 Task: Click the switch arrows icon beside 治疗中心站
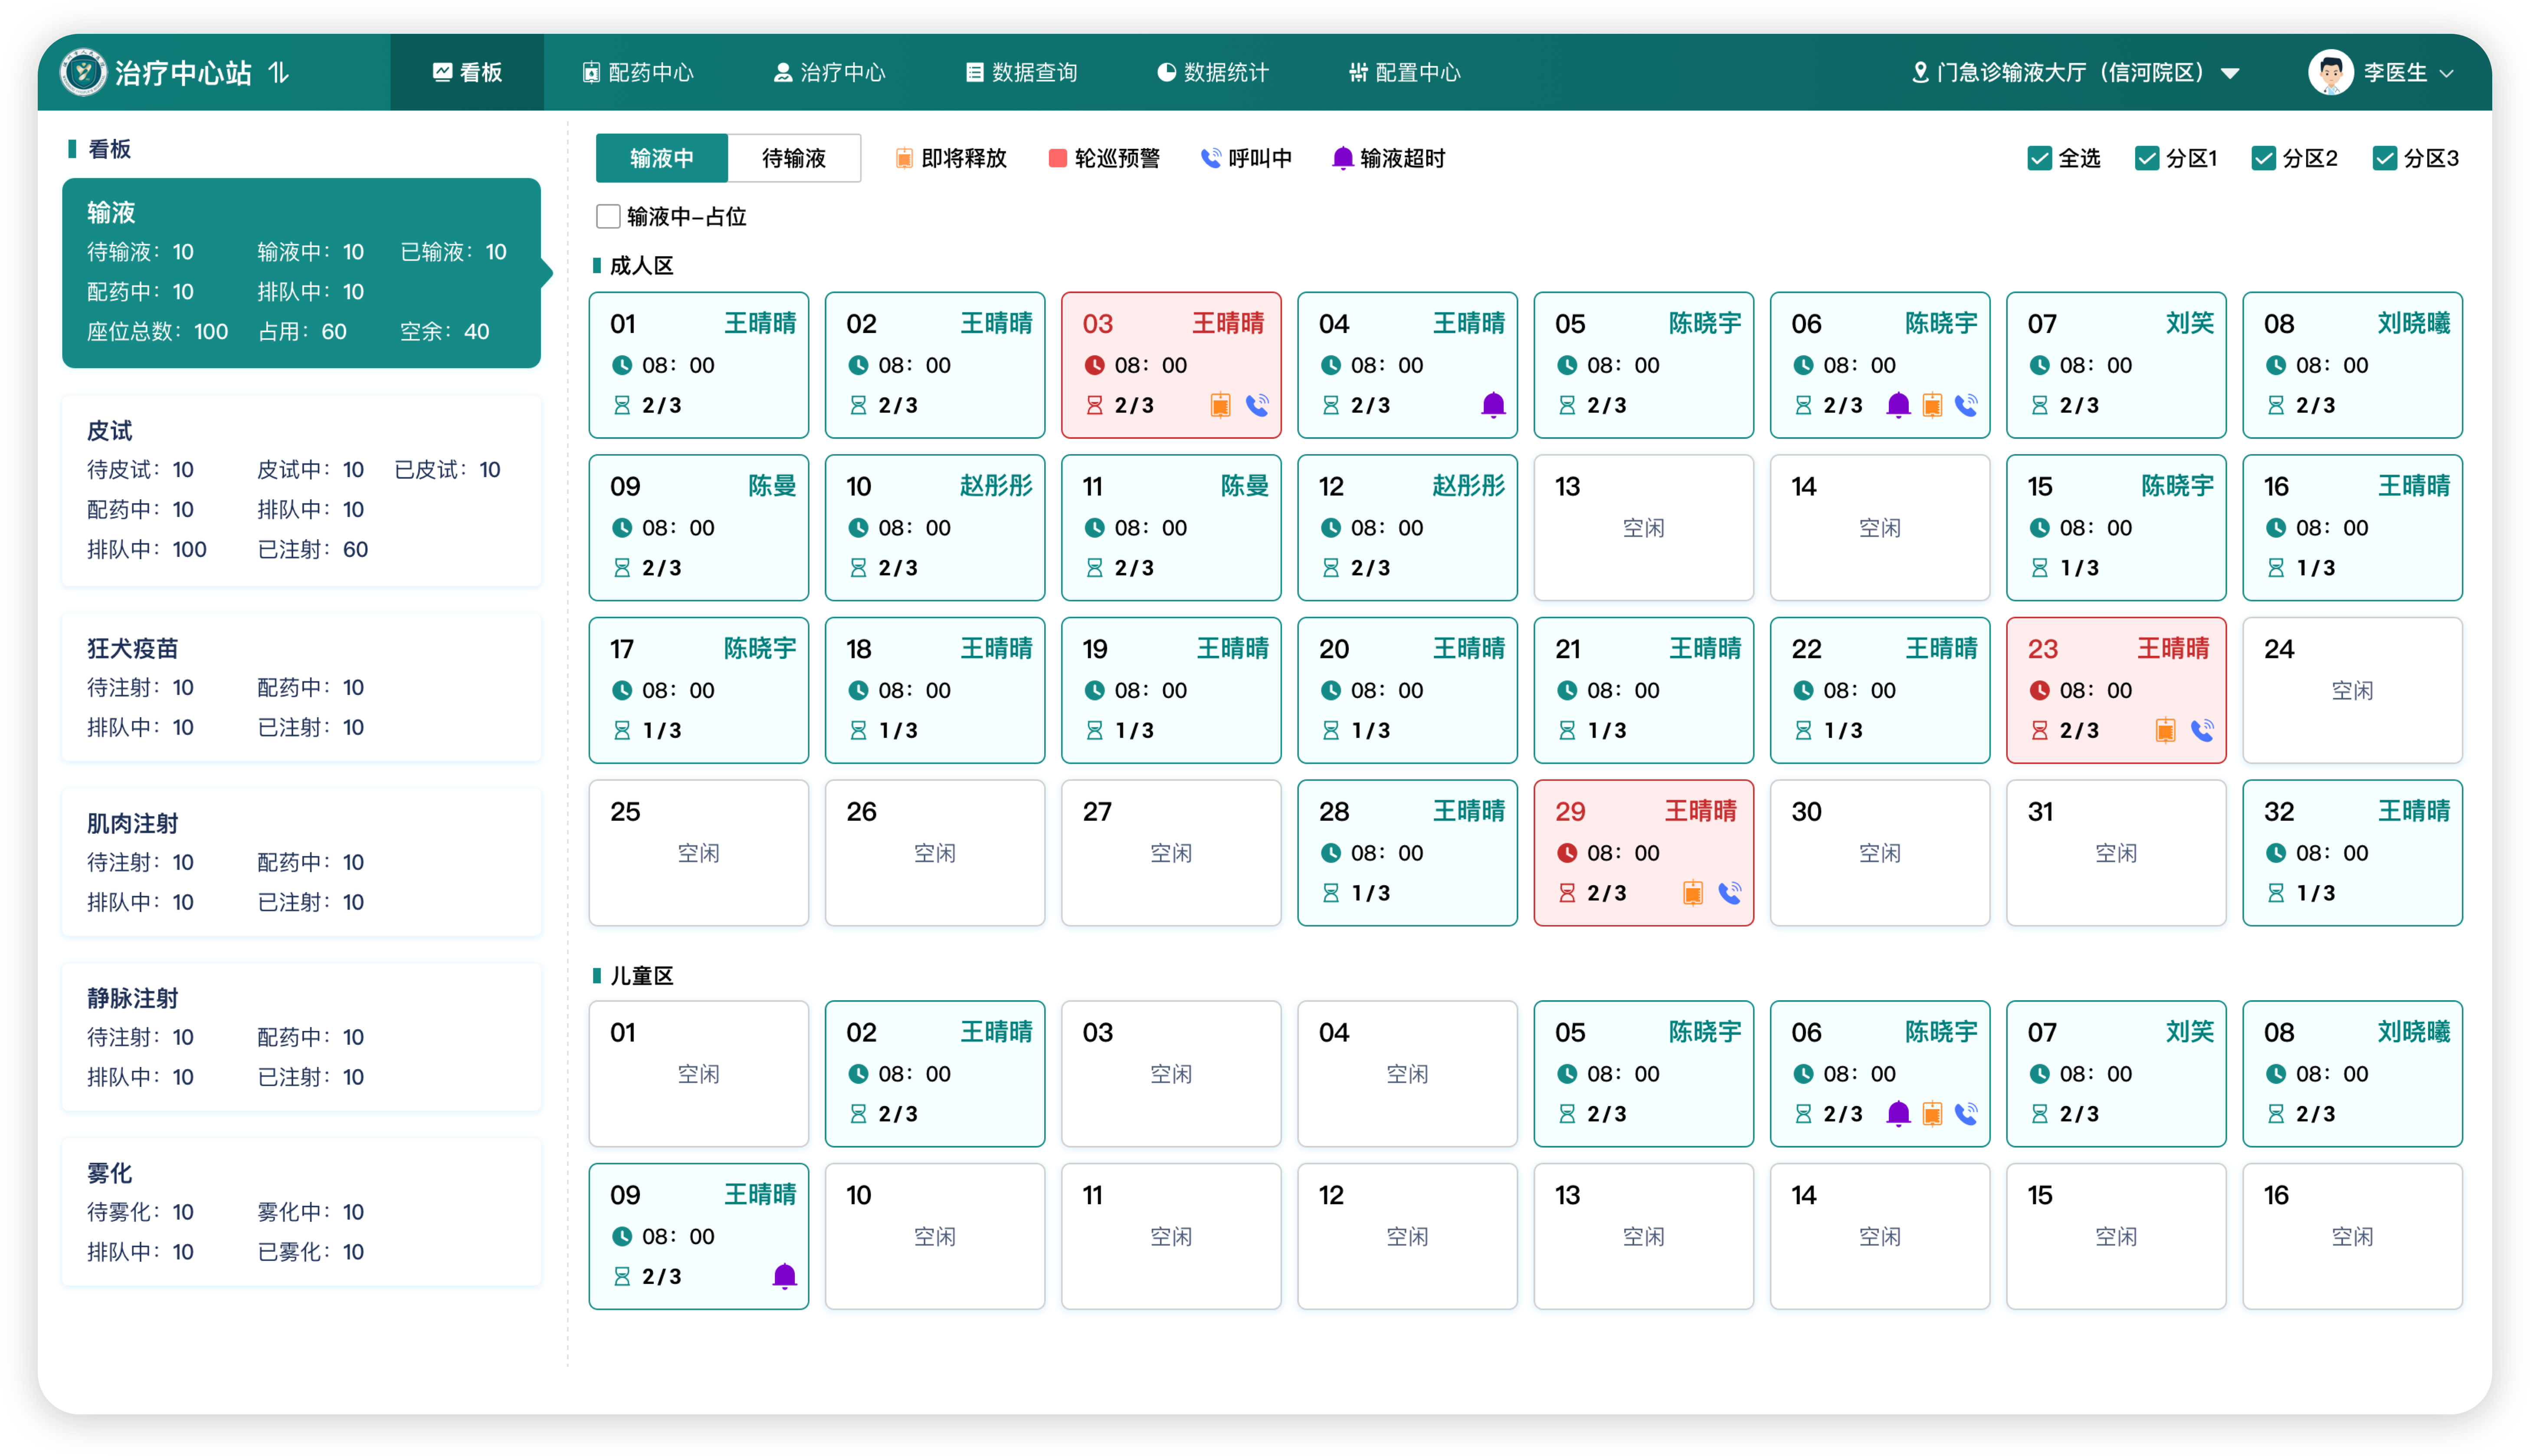pos(279,72)
